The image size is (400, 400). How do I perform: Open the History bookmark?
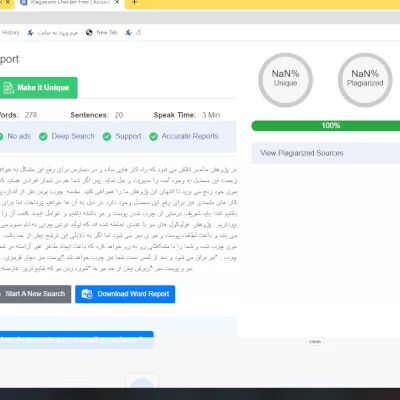click(11, 33)
